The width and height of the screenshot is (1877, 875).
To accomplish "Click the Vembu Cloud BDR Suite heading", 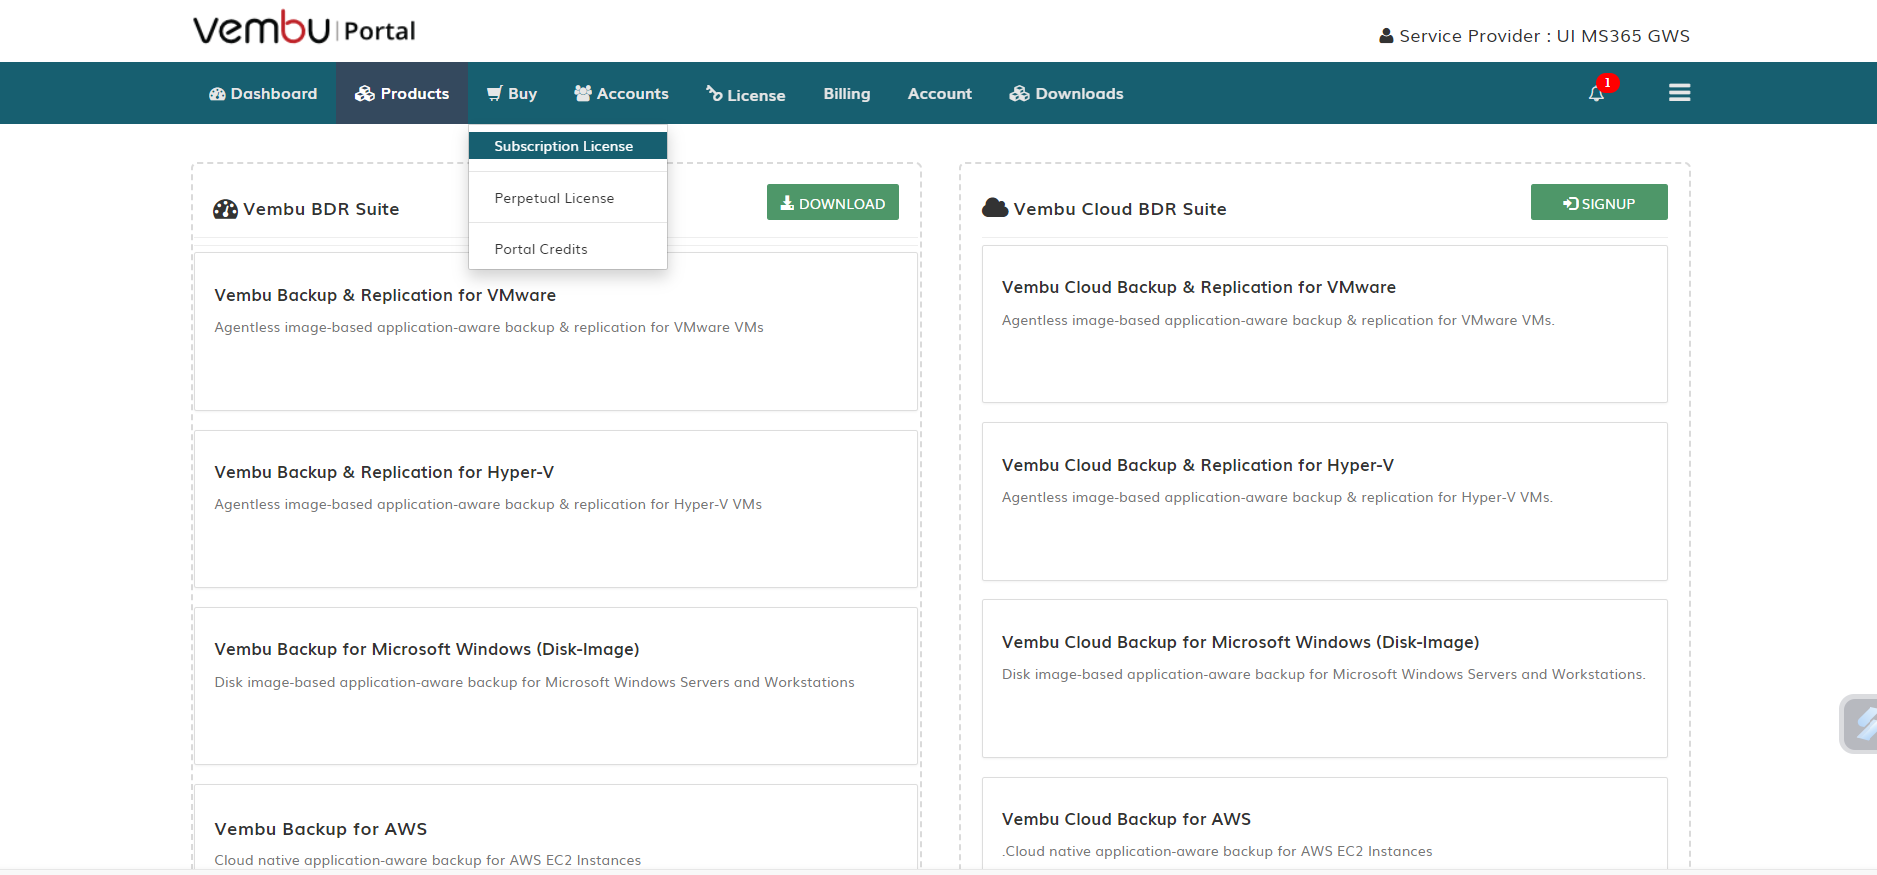I will point(1120,209).
